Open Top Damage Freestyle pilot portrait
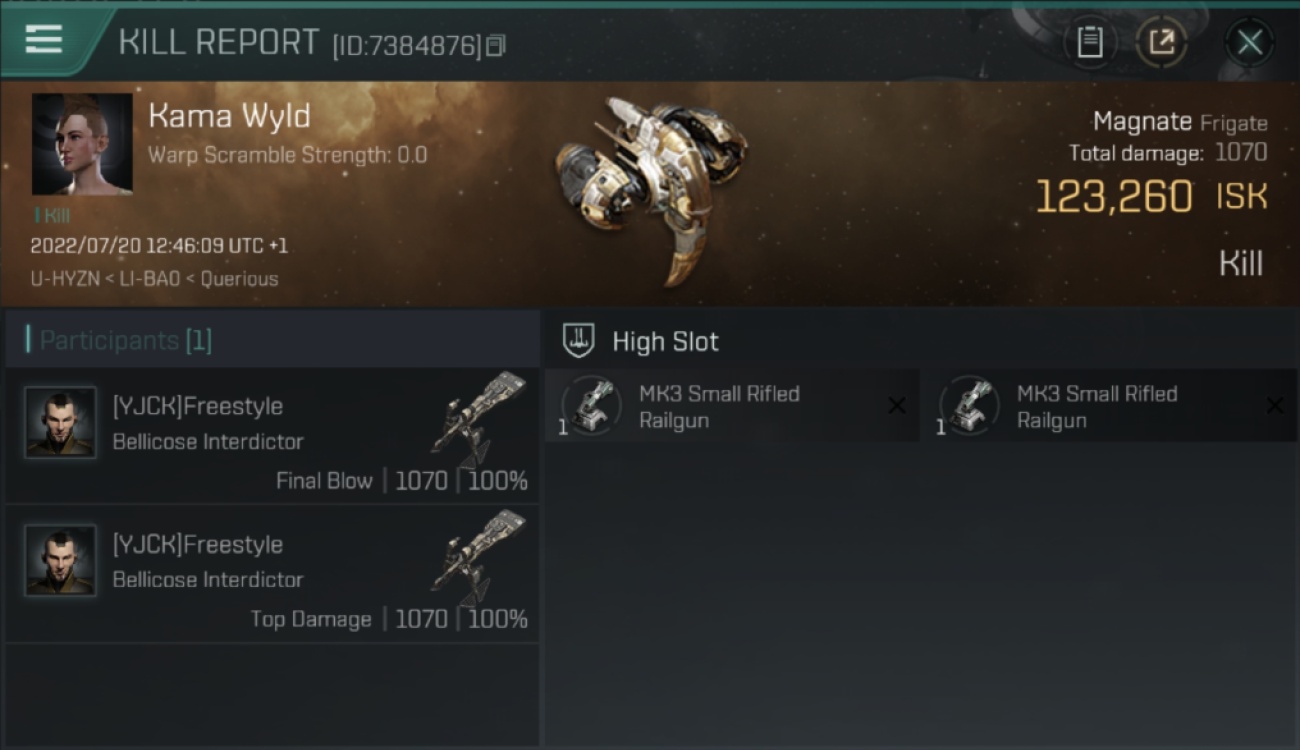1300x750 pixels. [x=60, y=560]
